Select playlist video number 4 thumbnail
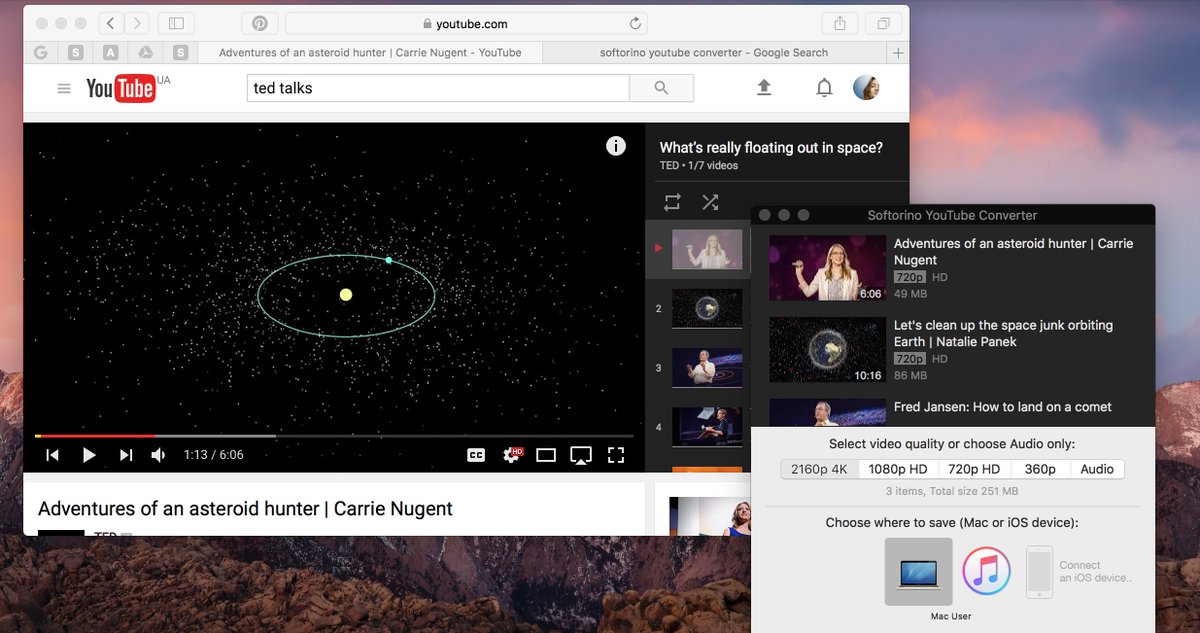Image resolution: width=1200 pixels, height=633 pixels. click(707, 426)
